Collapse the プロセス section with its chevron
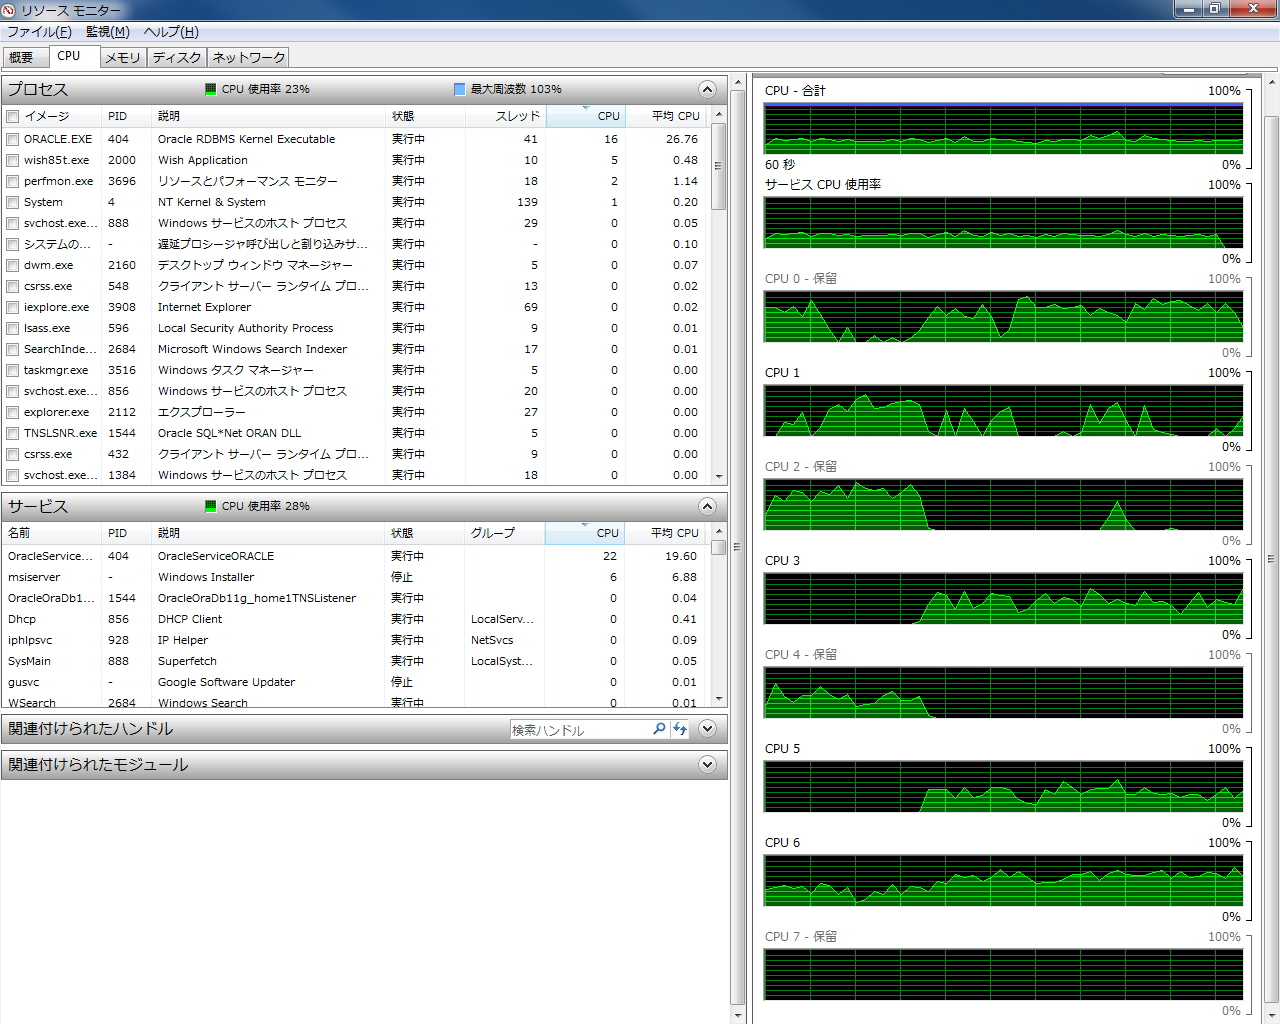 707,89
